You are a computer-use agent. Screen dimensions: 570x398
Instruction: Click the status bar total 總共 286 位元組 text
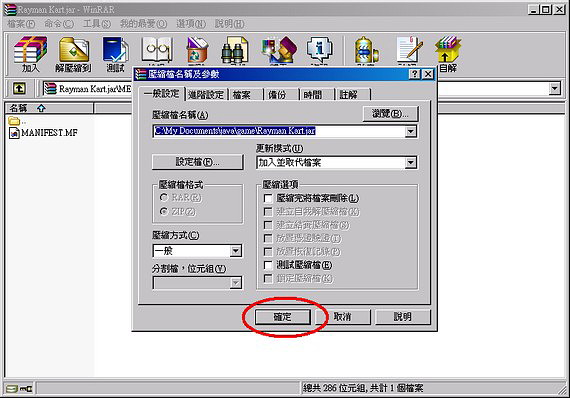point(363,389)
